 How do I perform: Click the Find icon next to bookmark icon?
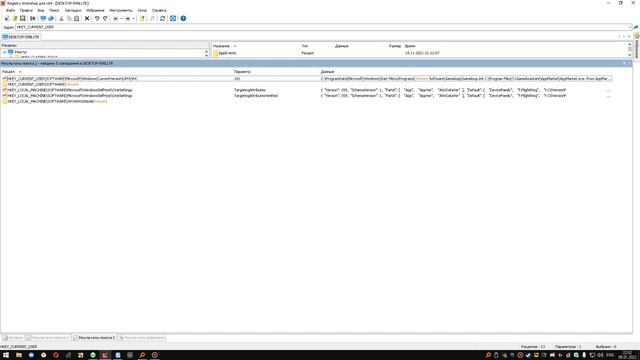pos(152,18)
